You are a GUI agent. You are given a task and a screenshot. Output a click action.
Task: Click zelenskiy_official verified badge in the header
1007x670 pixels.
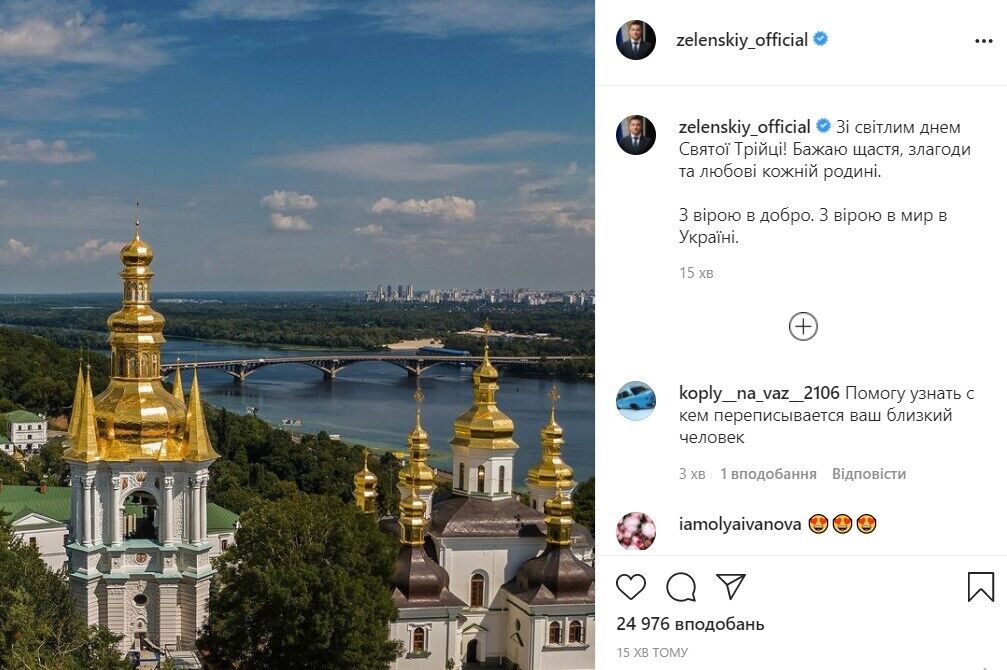pos(818,40)
